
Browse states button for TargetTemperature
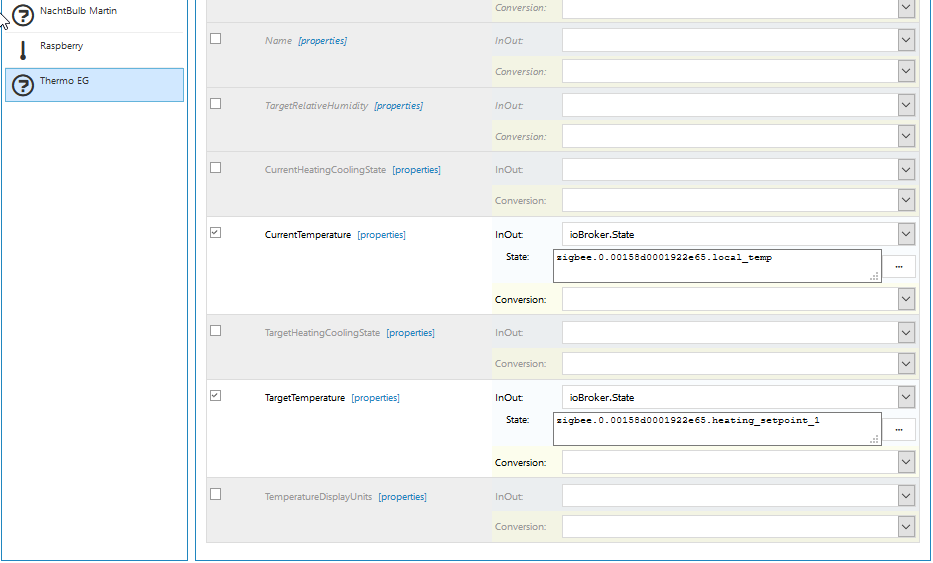coord(898,430)
